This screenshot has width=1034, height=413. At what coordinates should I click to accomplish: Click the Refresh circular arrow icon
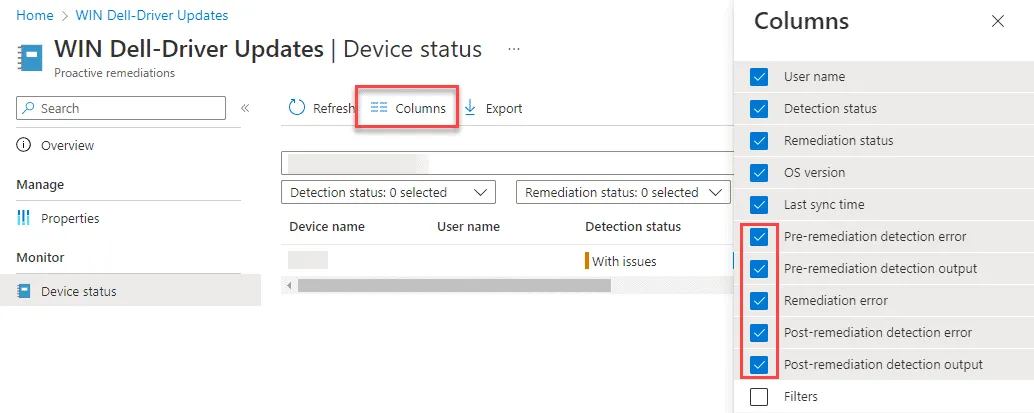coord(297,108)
